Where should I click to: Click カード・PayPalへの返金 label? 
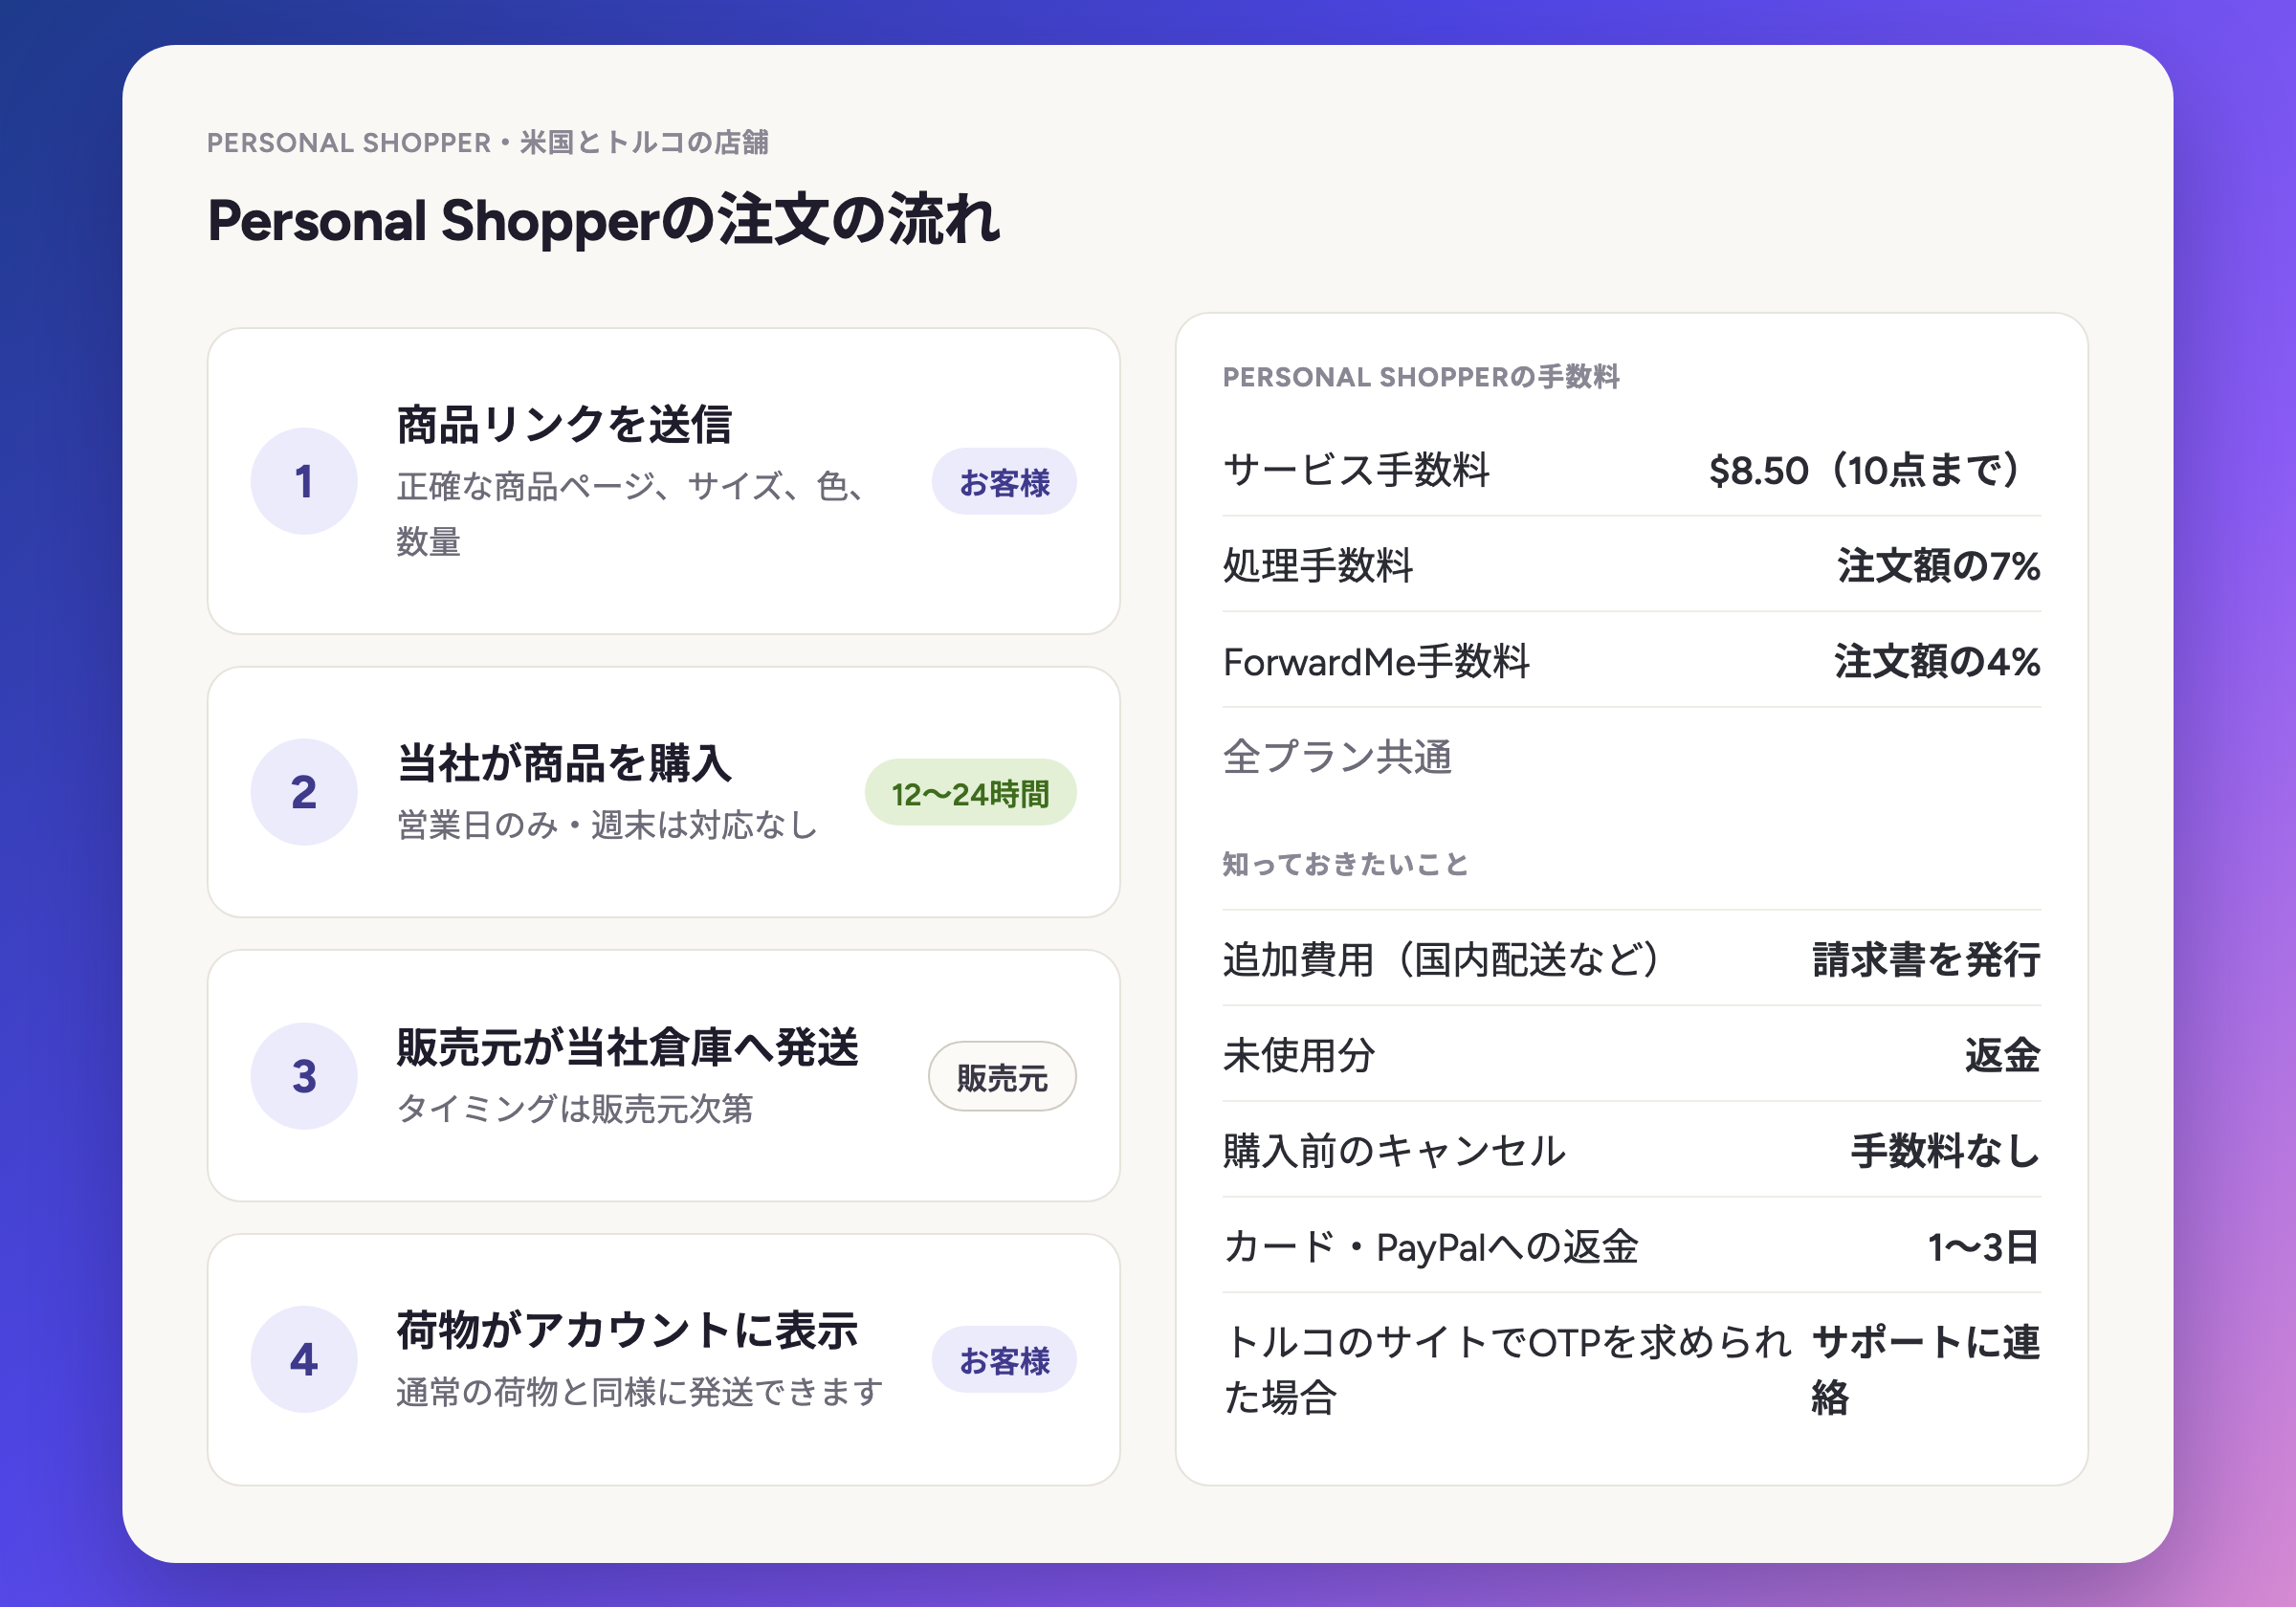point(1430,1247)
